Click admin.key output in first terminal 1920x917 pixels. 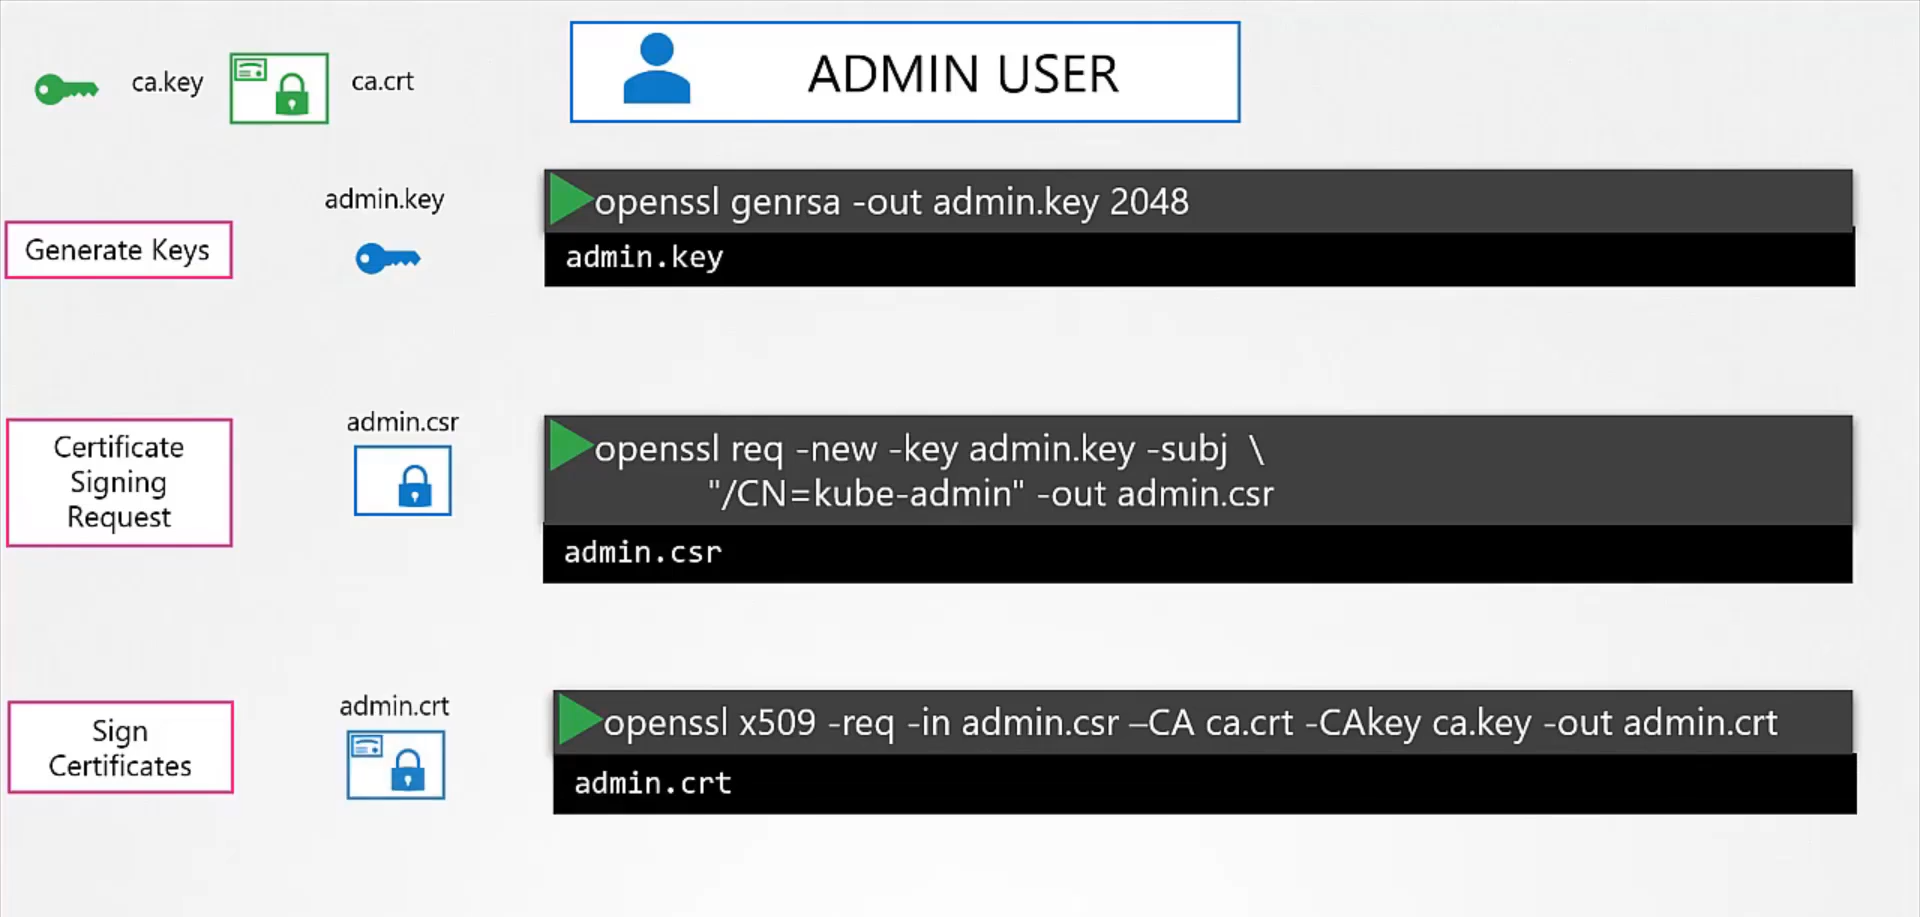(644, 257)
